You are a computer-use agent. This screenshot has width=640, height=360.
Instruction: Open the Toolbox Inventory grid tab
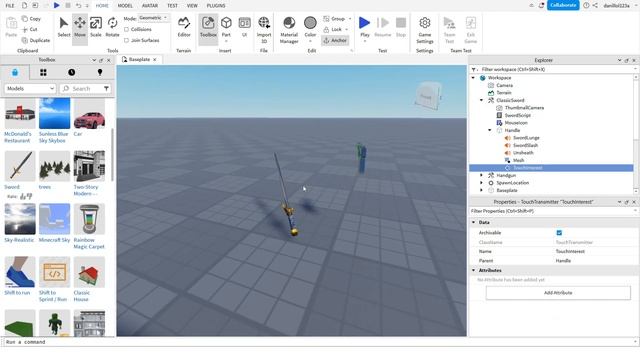[x=43, y=72]
